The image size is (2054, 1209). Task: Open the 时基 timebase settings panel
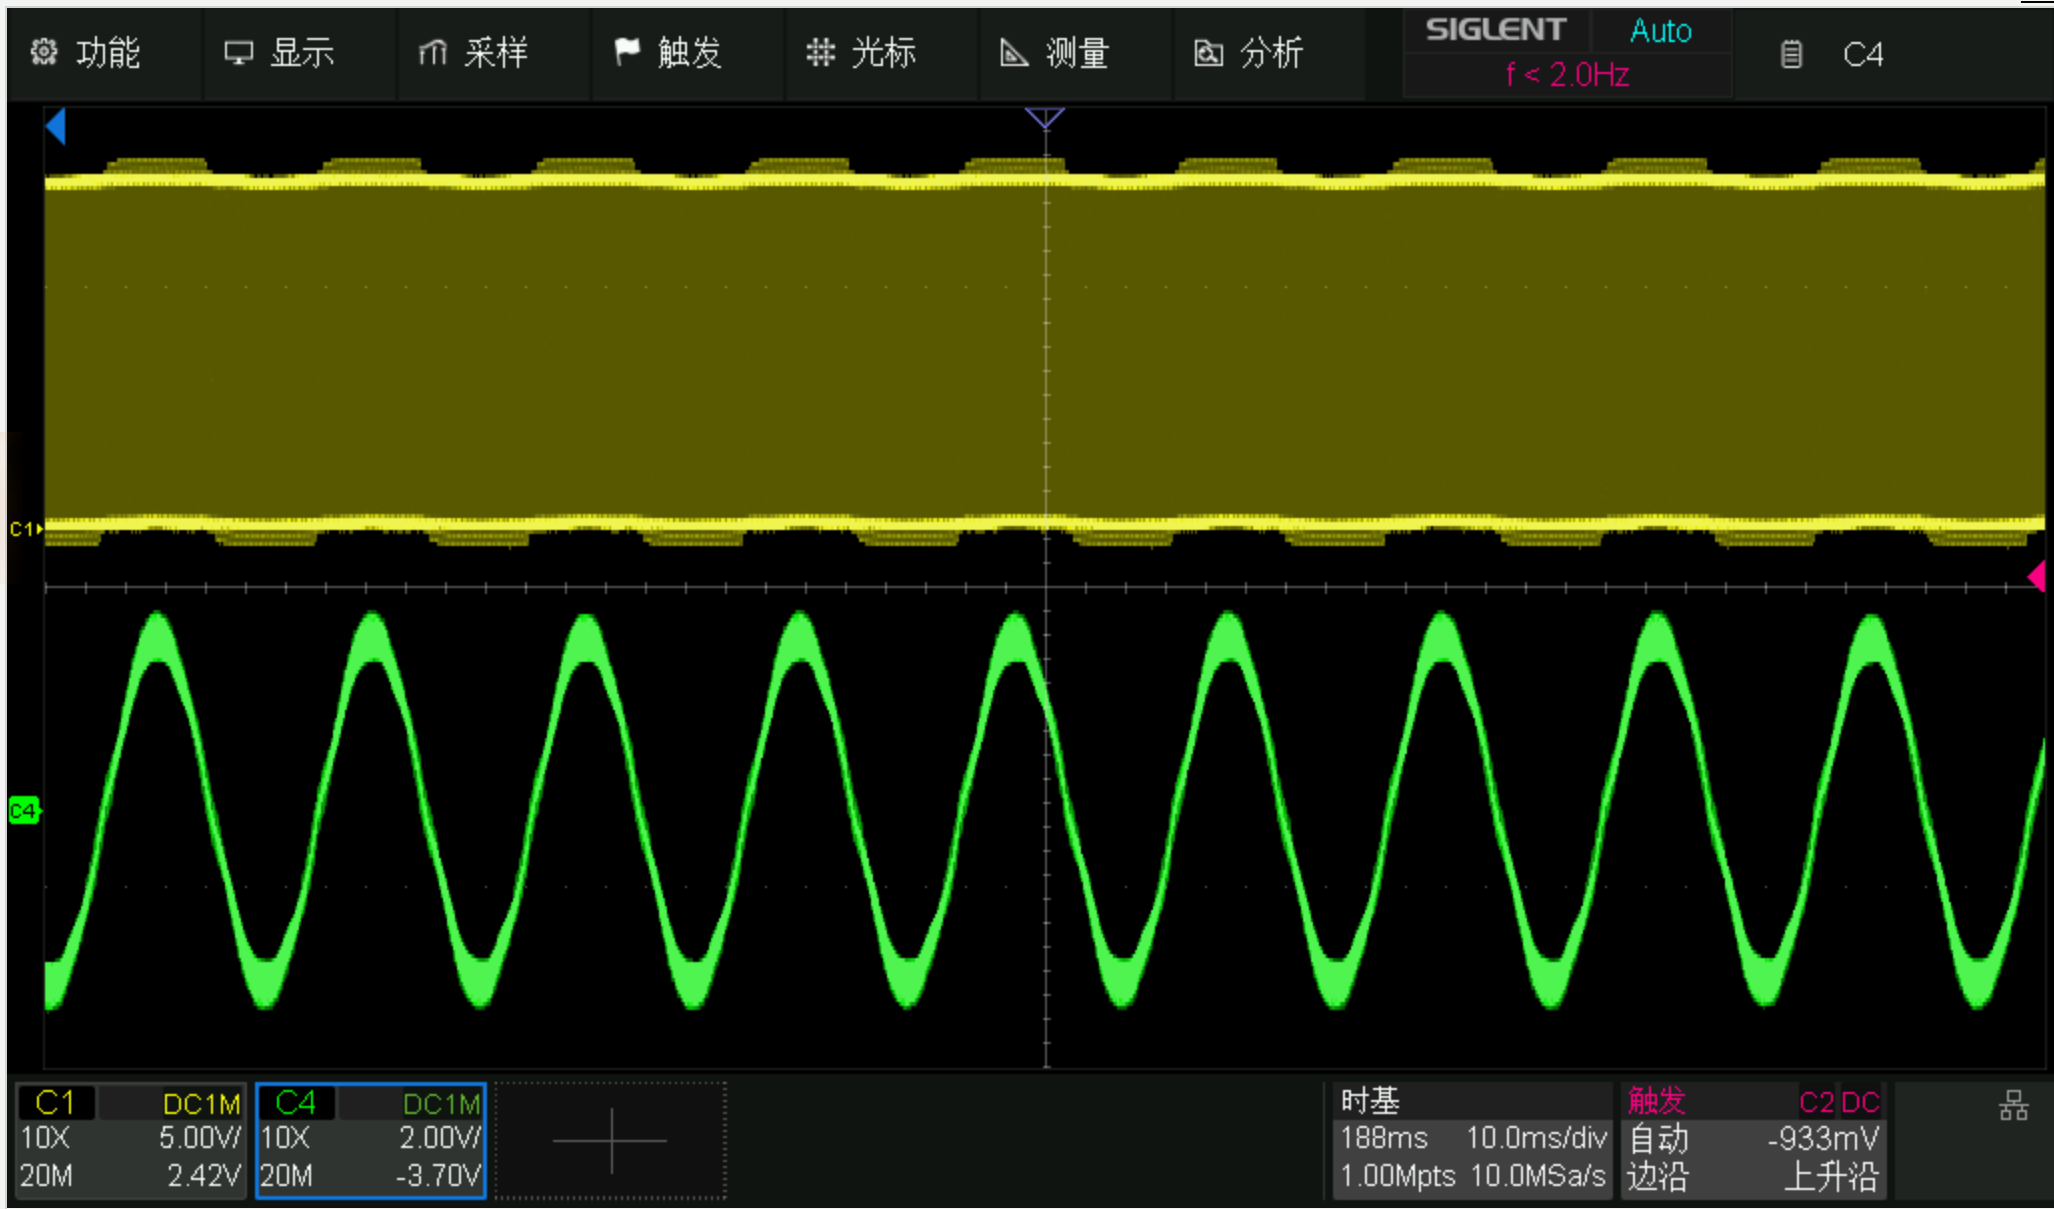coord(1472,1140)
